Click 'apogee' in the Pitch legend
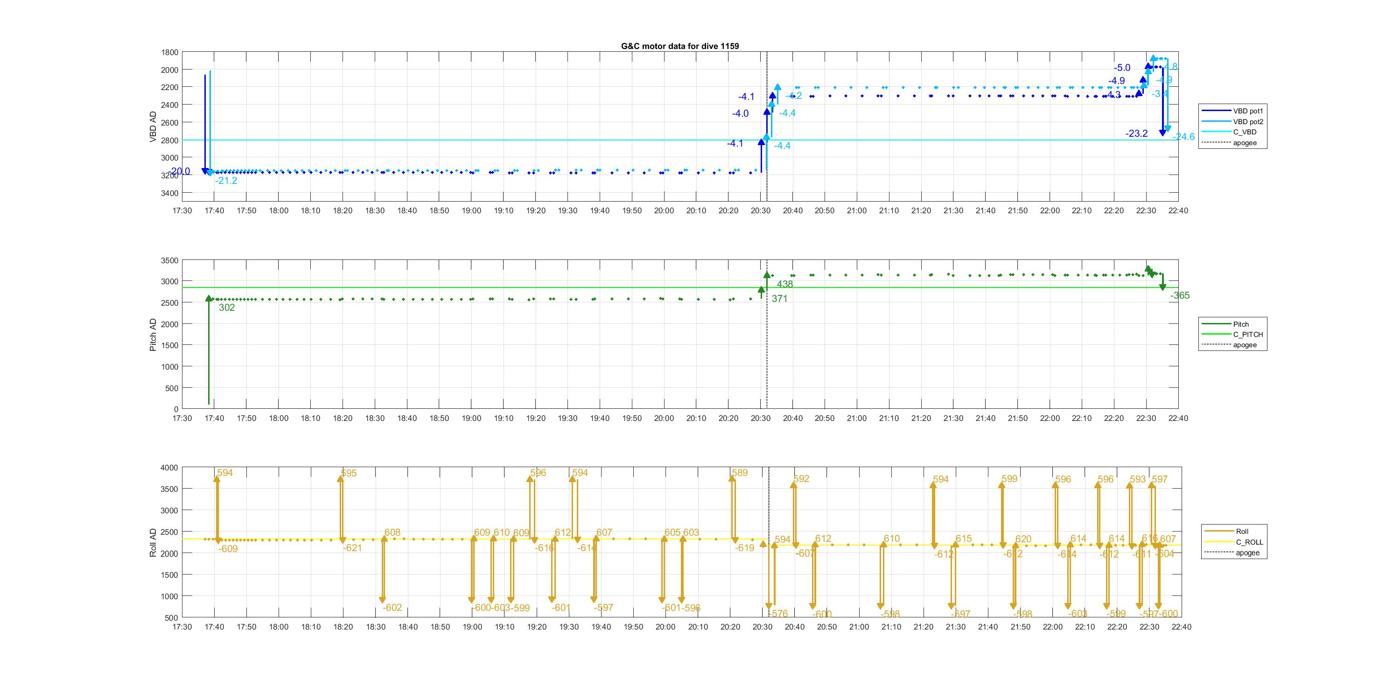Viewport: 1400px width, 693px height. coord(1245,345)
